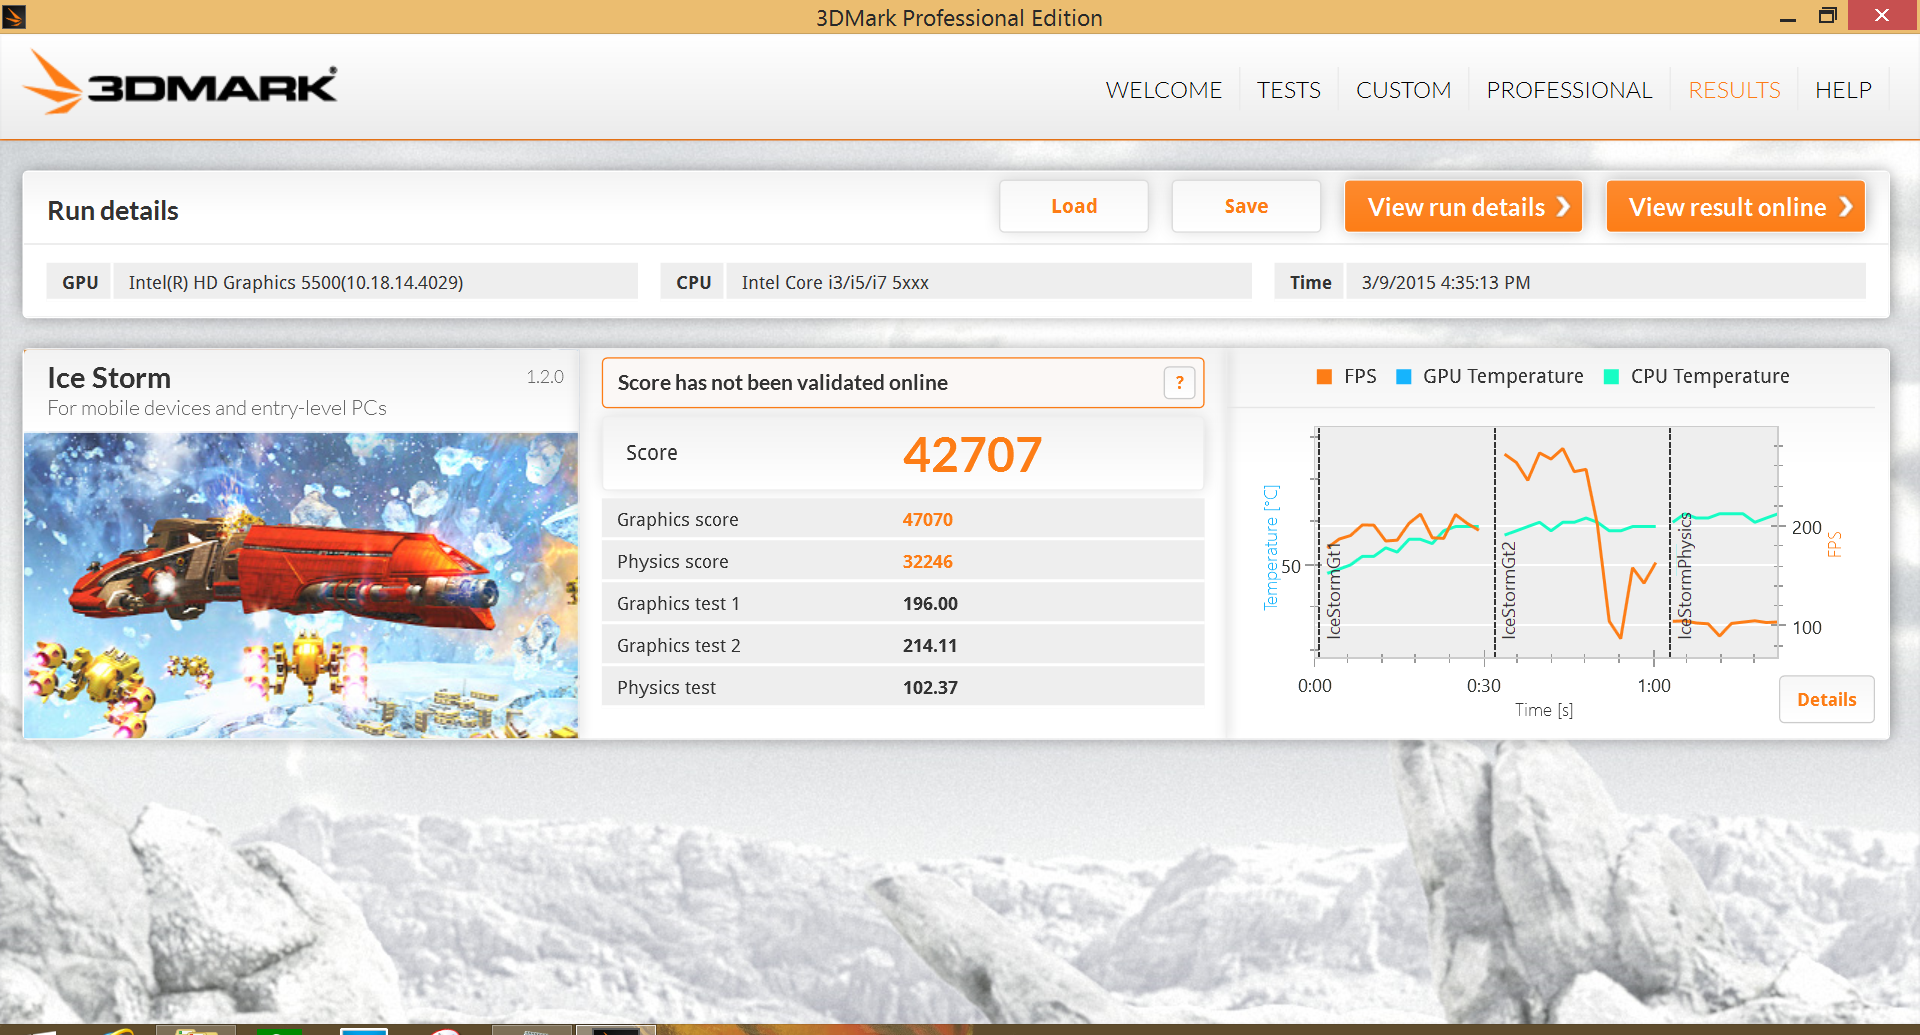This screenshot has height=1035, width=1920.
Task: Click the GPU Temperature blue legend swatch
Action: pos(1403,376)
